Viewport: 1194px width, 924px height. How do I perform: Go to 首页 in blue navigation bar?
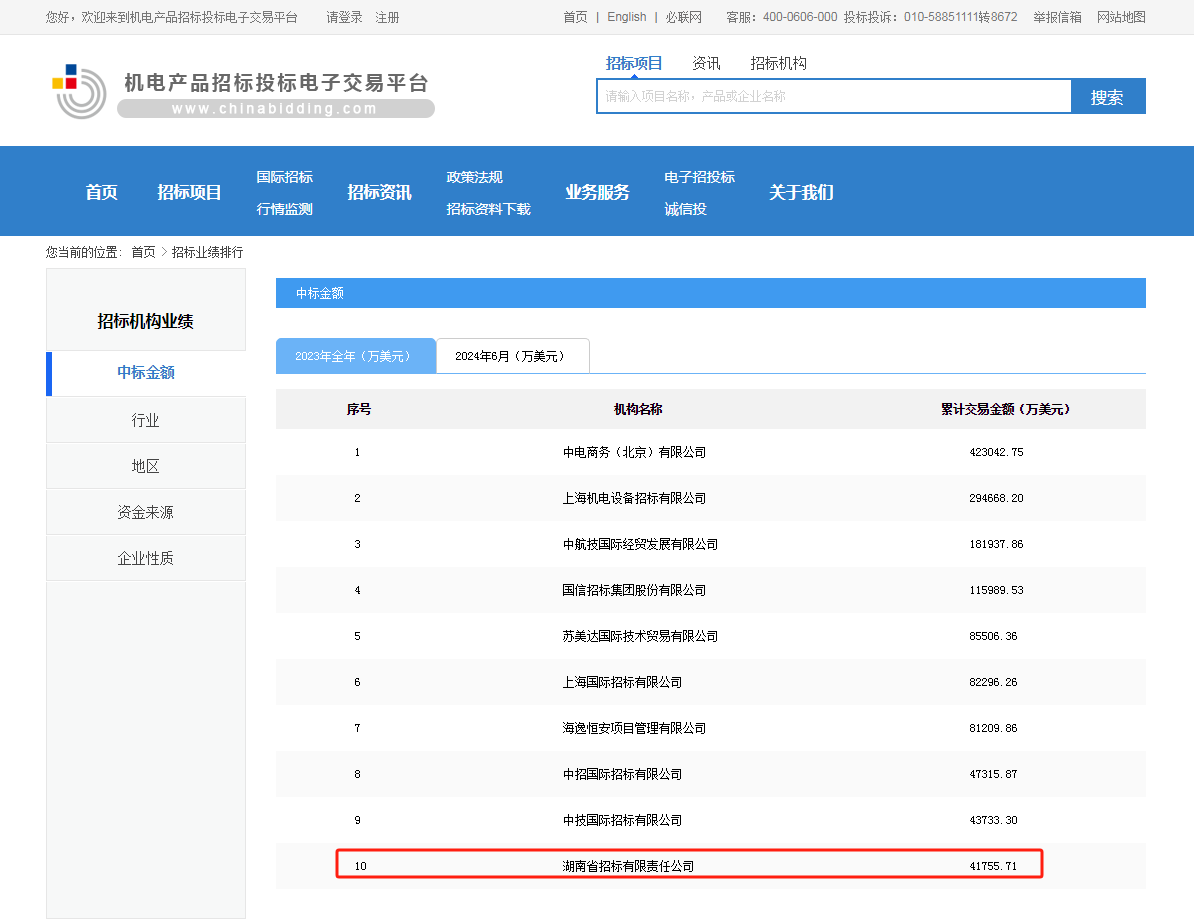101,192
